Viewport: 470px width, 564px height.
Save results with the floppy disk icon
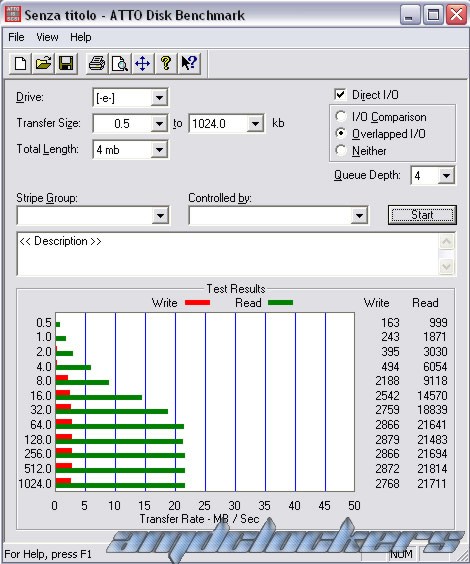(x=66, y=64)
